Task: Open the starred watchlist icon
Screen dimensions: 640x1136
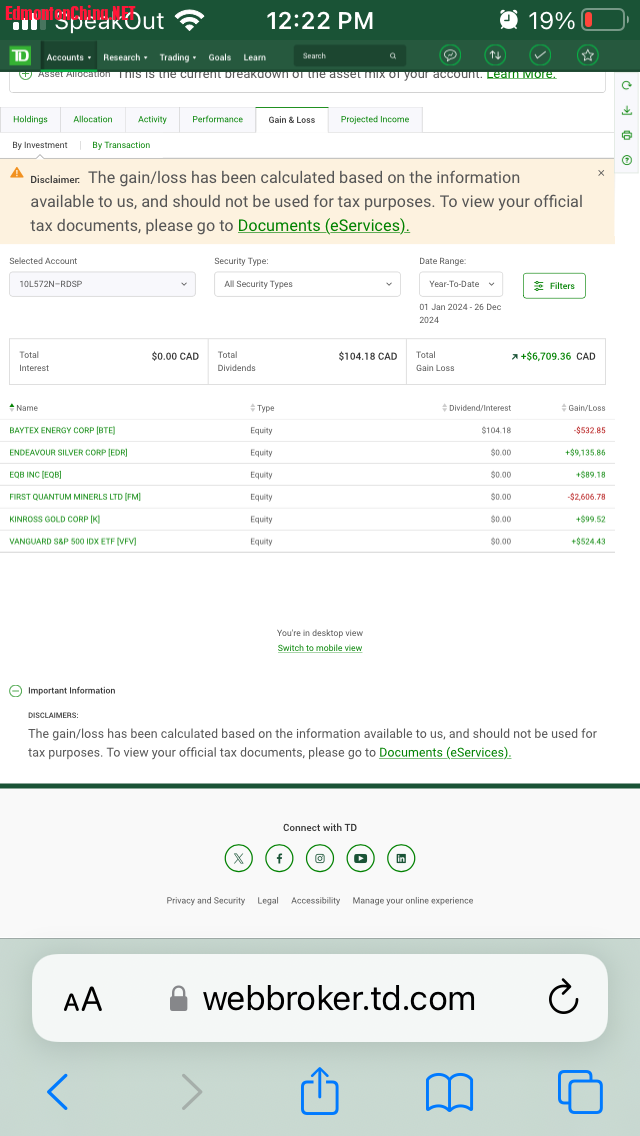Action: point(588,56)
